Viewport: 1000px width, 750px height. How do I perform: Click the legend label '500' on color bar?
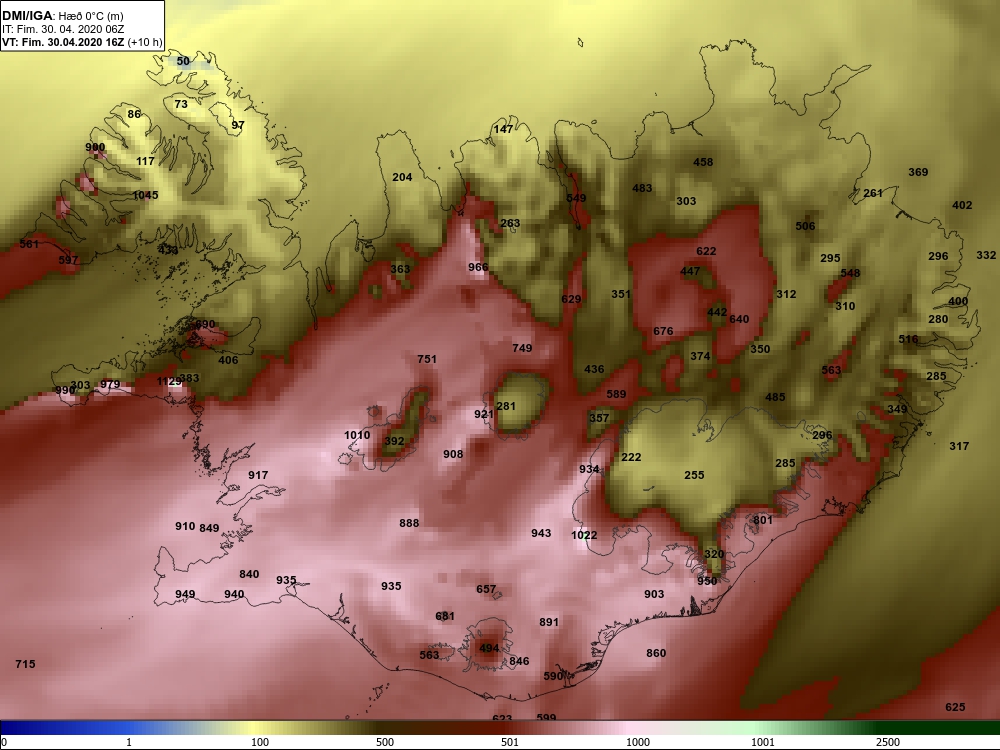coord(385,742)
